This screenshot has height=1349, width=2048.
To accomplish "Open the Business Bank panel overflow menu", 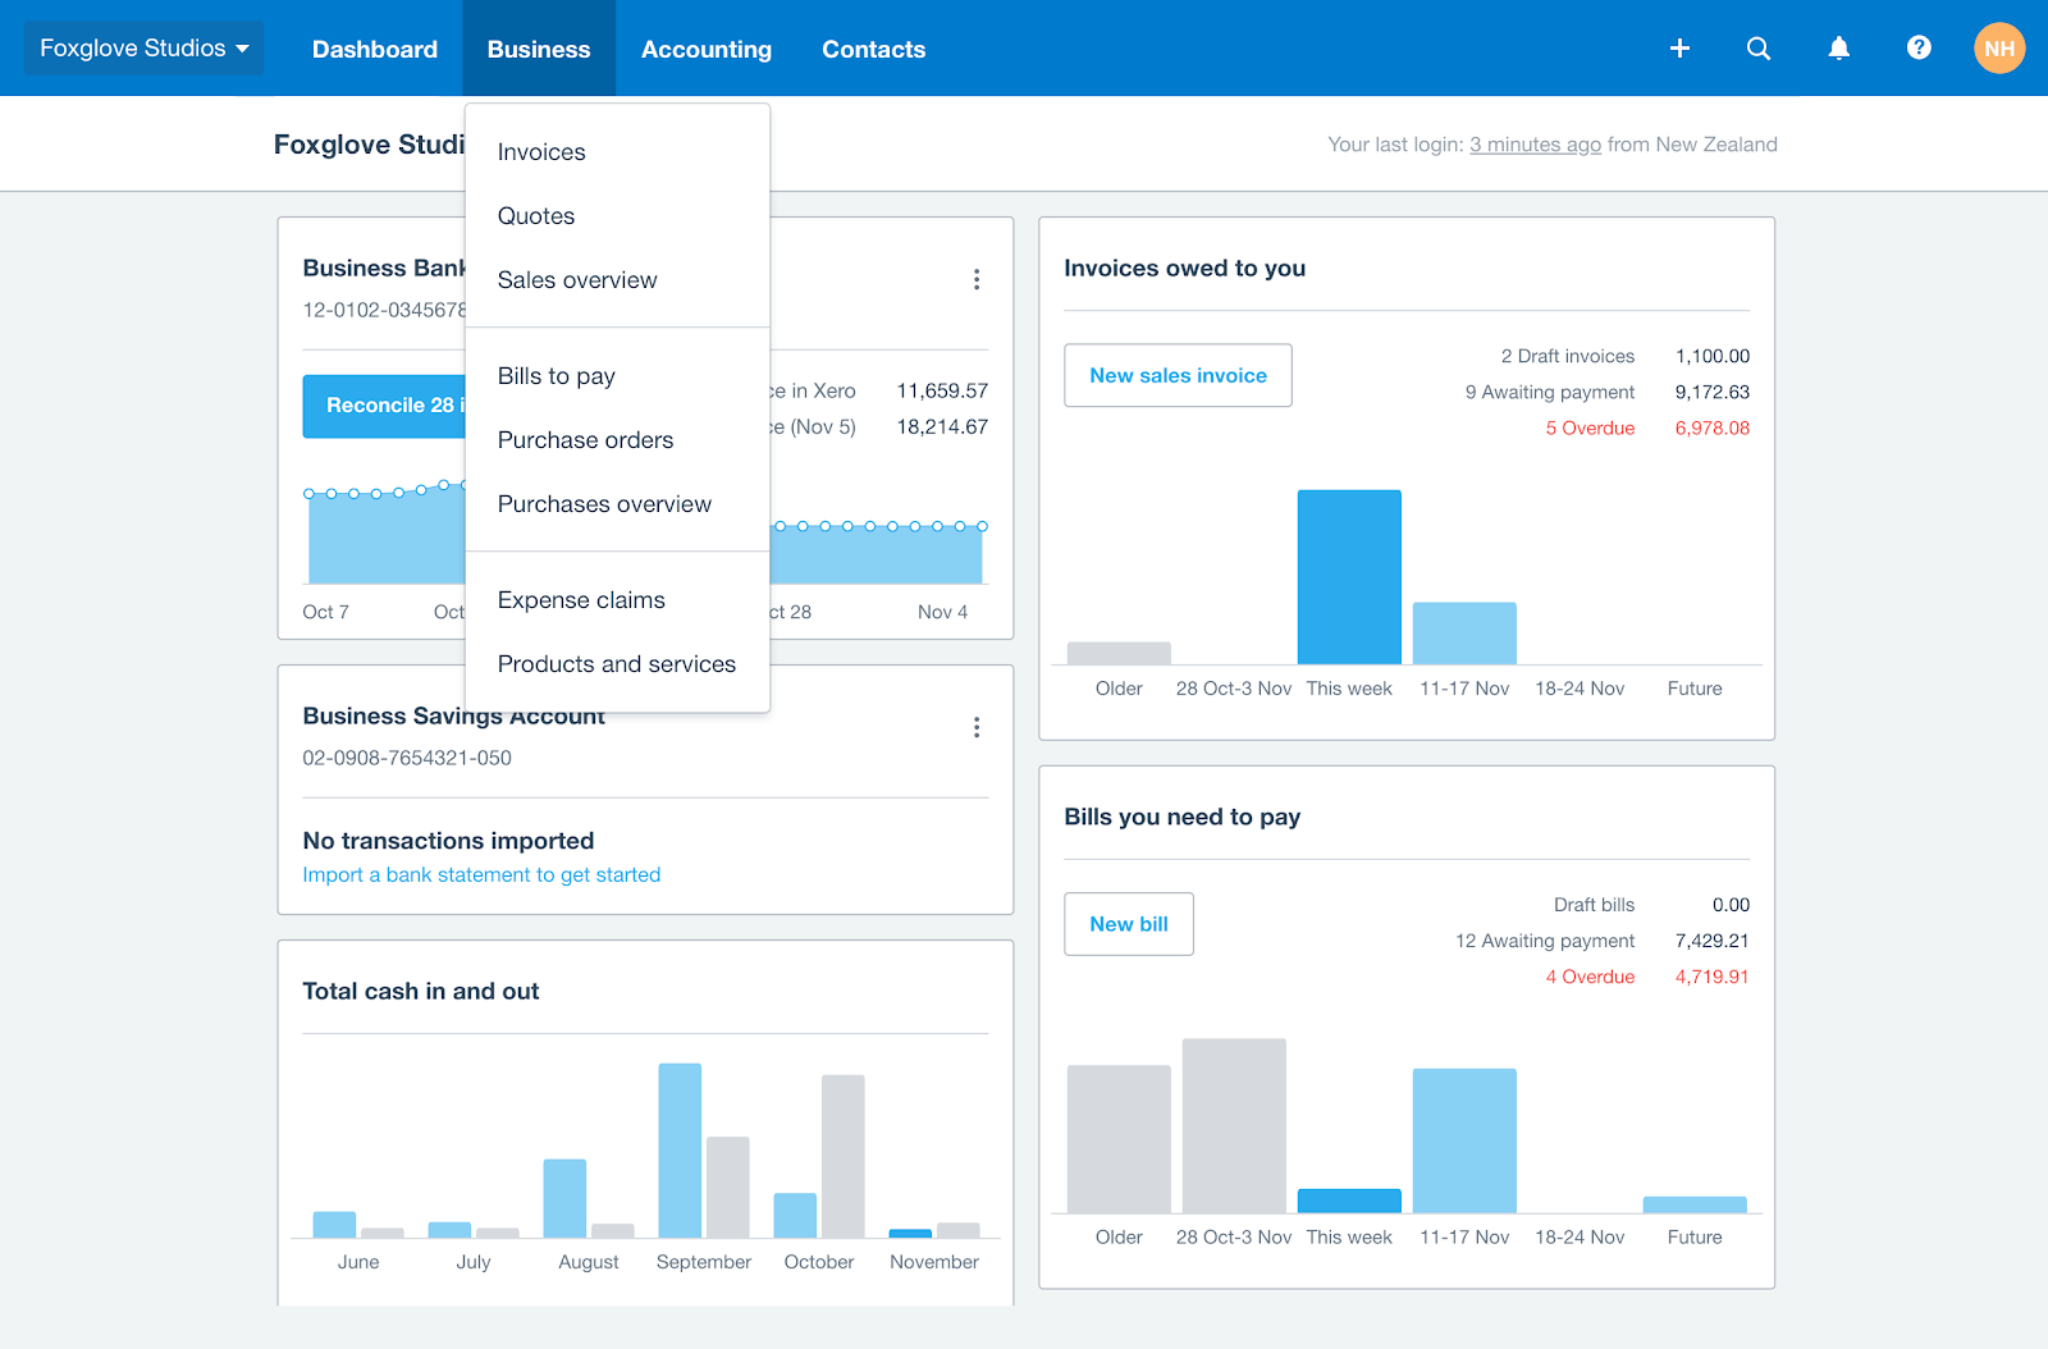I will coord(976,280).
